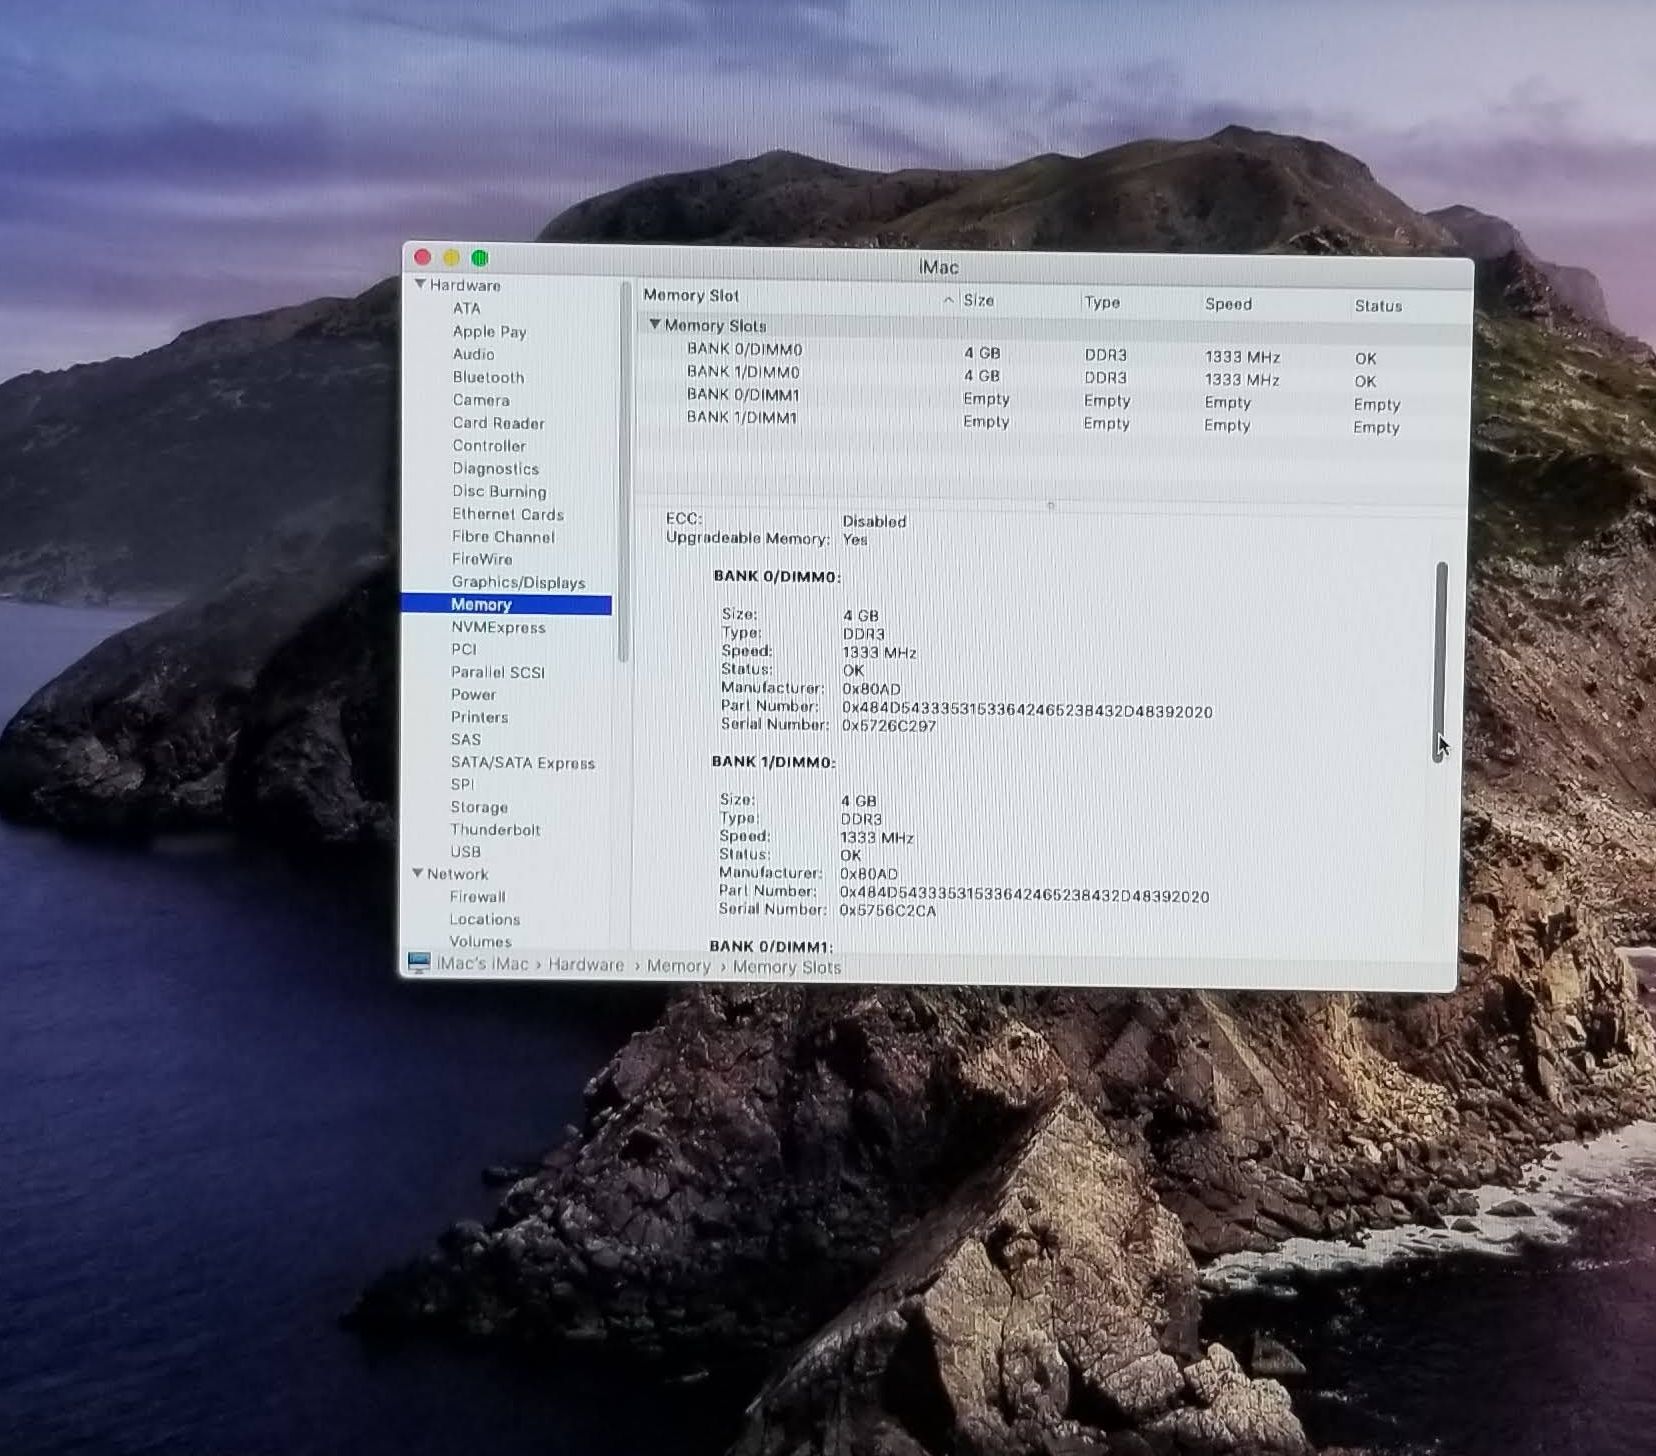
Task: Open the Storage hardware category
Action: [479, 807]
